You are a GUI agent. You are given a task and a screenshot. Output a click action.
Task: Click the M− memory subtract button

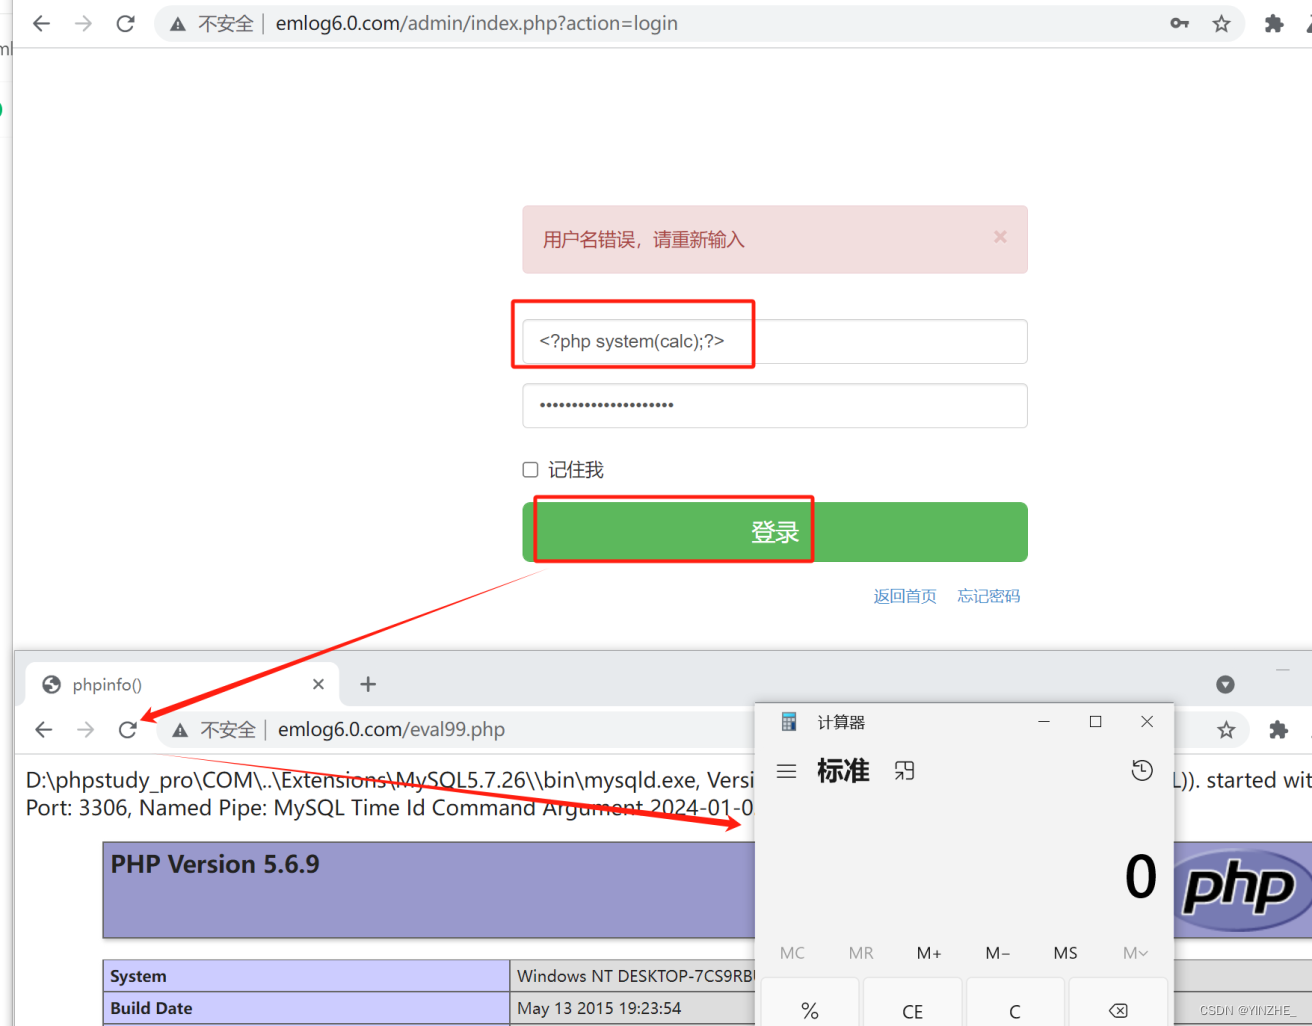coord(997,953)
